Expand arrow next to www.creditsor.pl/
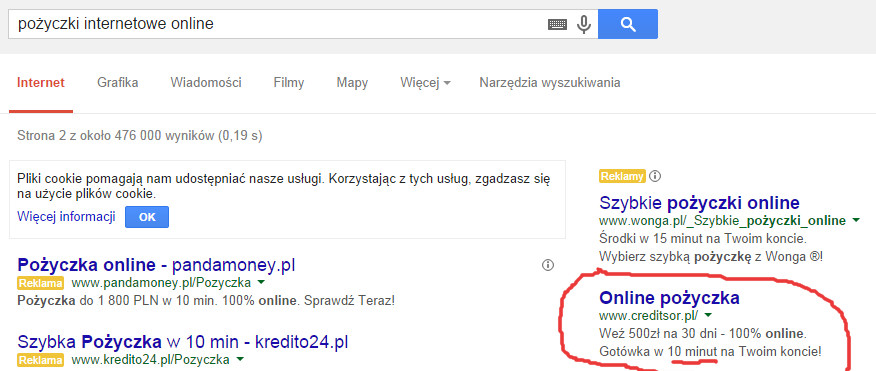Screen dimensions: 876x371 (x=708, y=315)
